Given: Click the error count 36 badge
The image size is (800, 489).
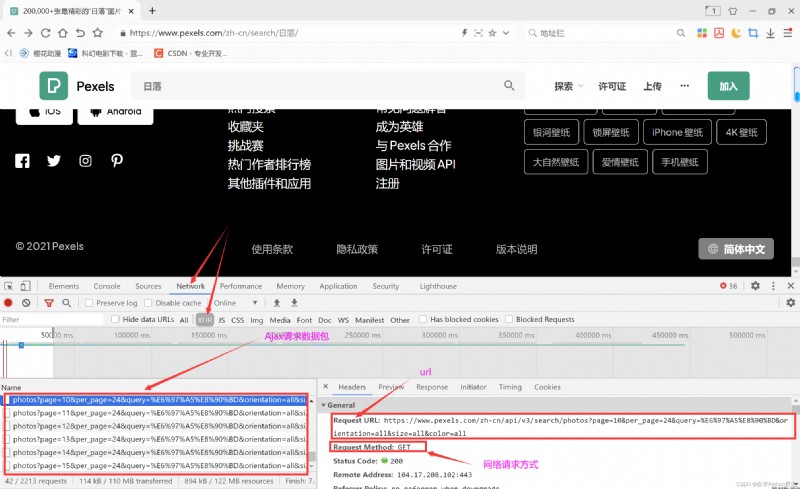Looking at the screenshot, I should click(729, 286).
